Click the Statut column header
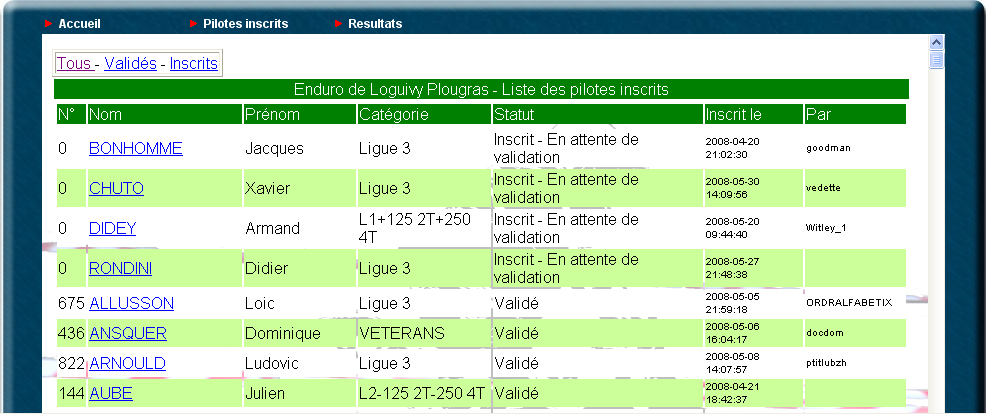The width and height of the screenshot is (986, 414). (x=598, y=115)
